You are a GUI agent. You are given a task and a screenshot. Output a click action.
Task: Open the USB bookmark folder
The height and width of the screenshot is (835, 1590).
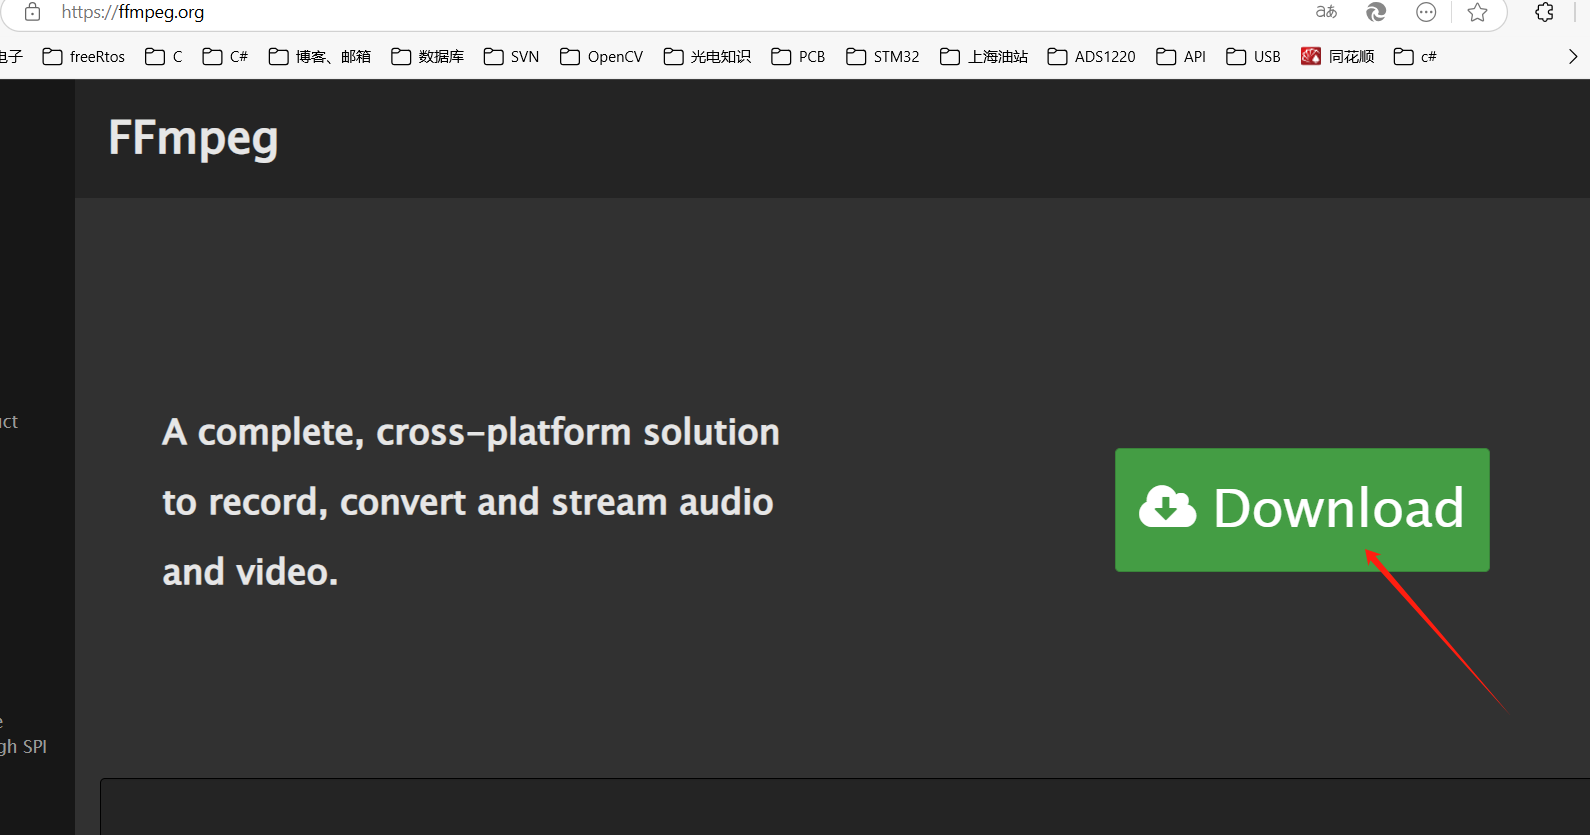[x=1254, y=57]
